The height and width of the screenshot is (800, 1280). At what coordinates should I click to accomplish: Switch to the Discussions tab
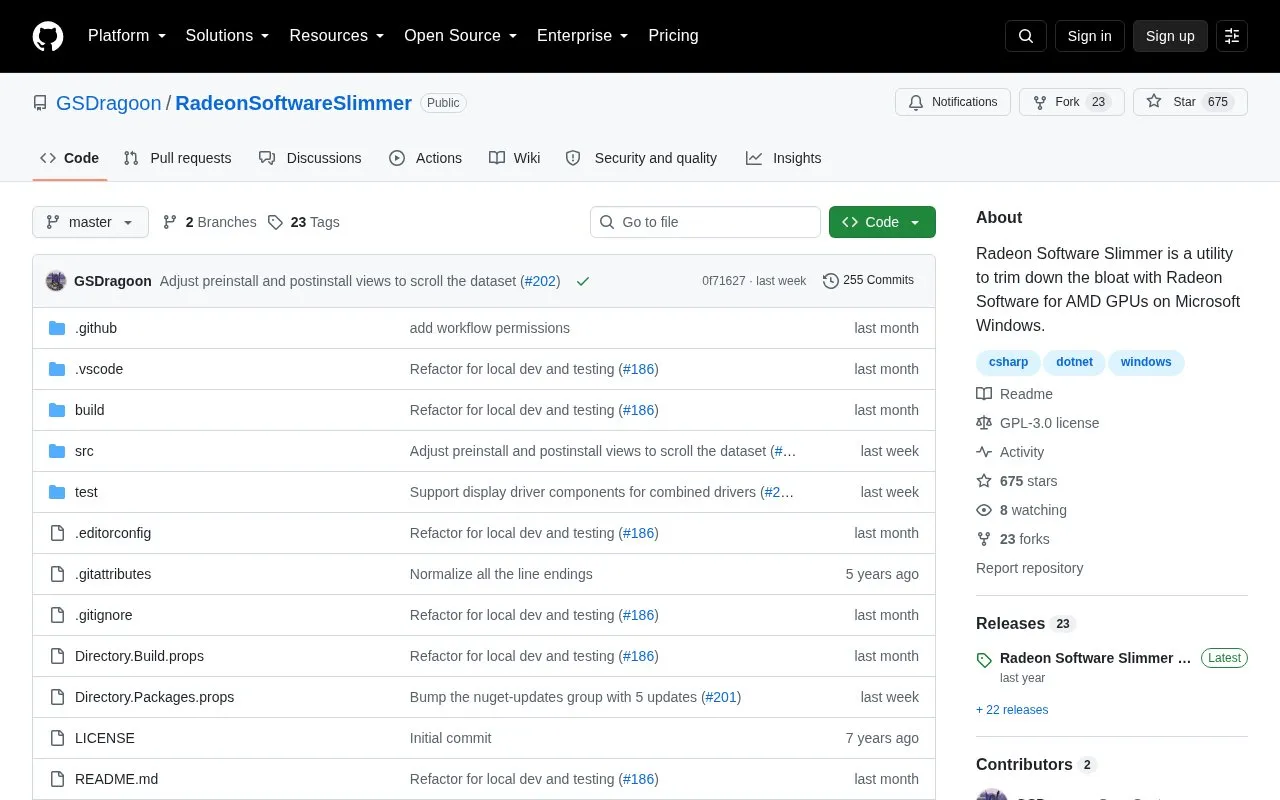[x=310, y=158]
